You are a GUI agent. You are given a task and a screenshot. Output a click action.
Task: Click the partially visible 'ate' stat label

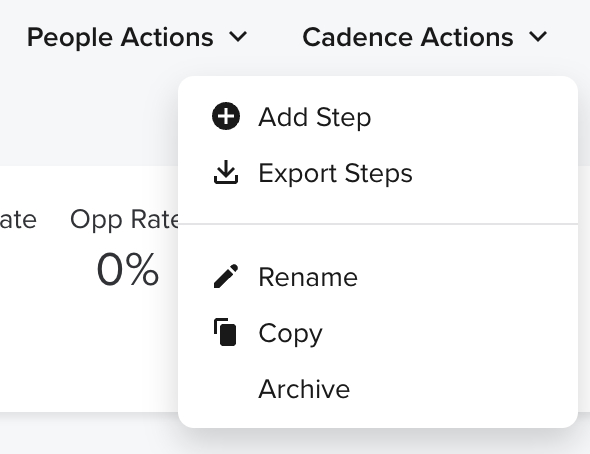tap(18, 220)
